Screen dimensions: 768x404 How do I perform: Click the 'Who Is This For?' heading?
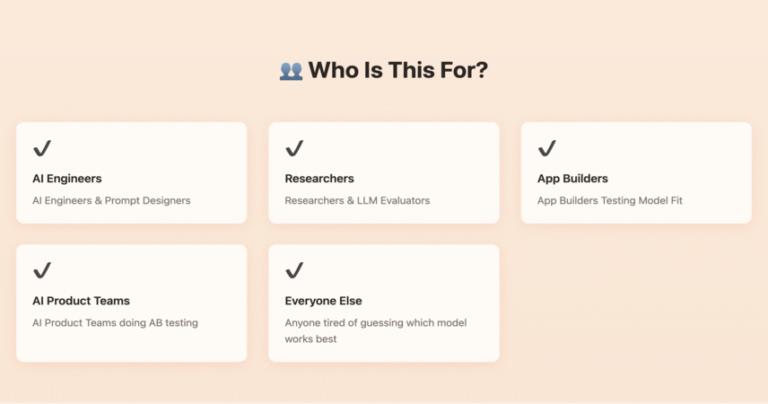(x=398, y=70)
